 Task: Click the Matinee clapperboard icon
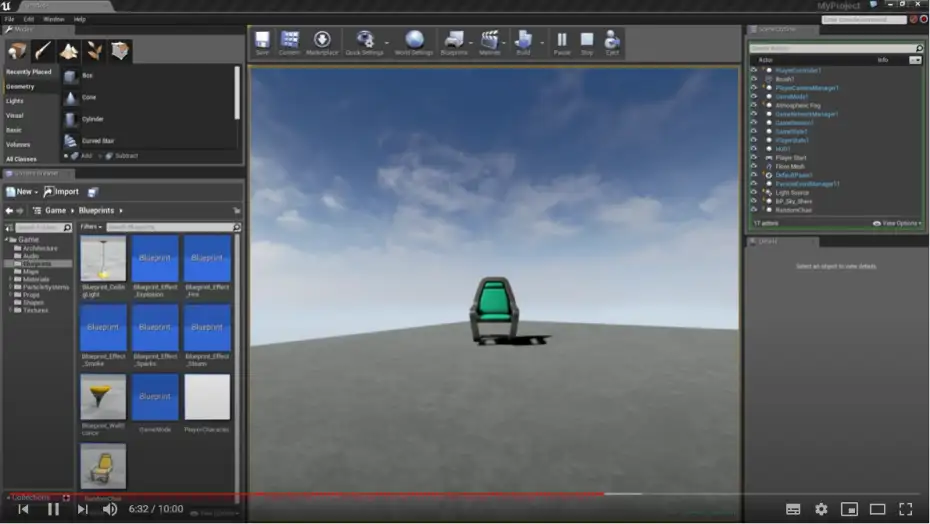pyautogui.click(x=489, y=42)
